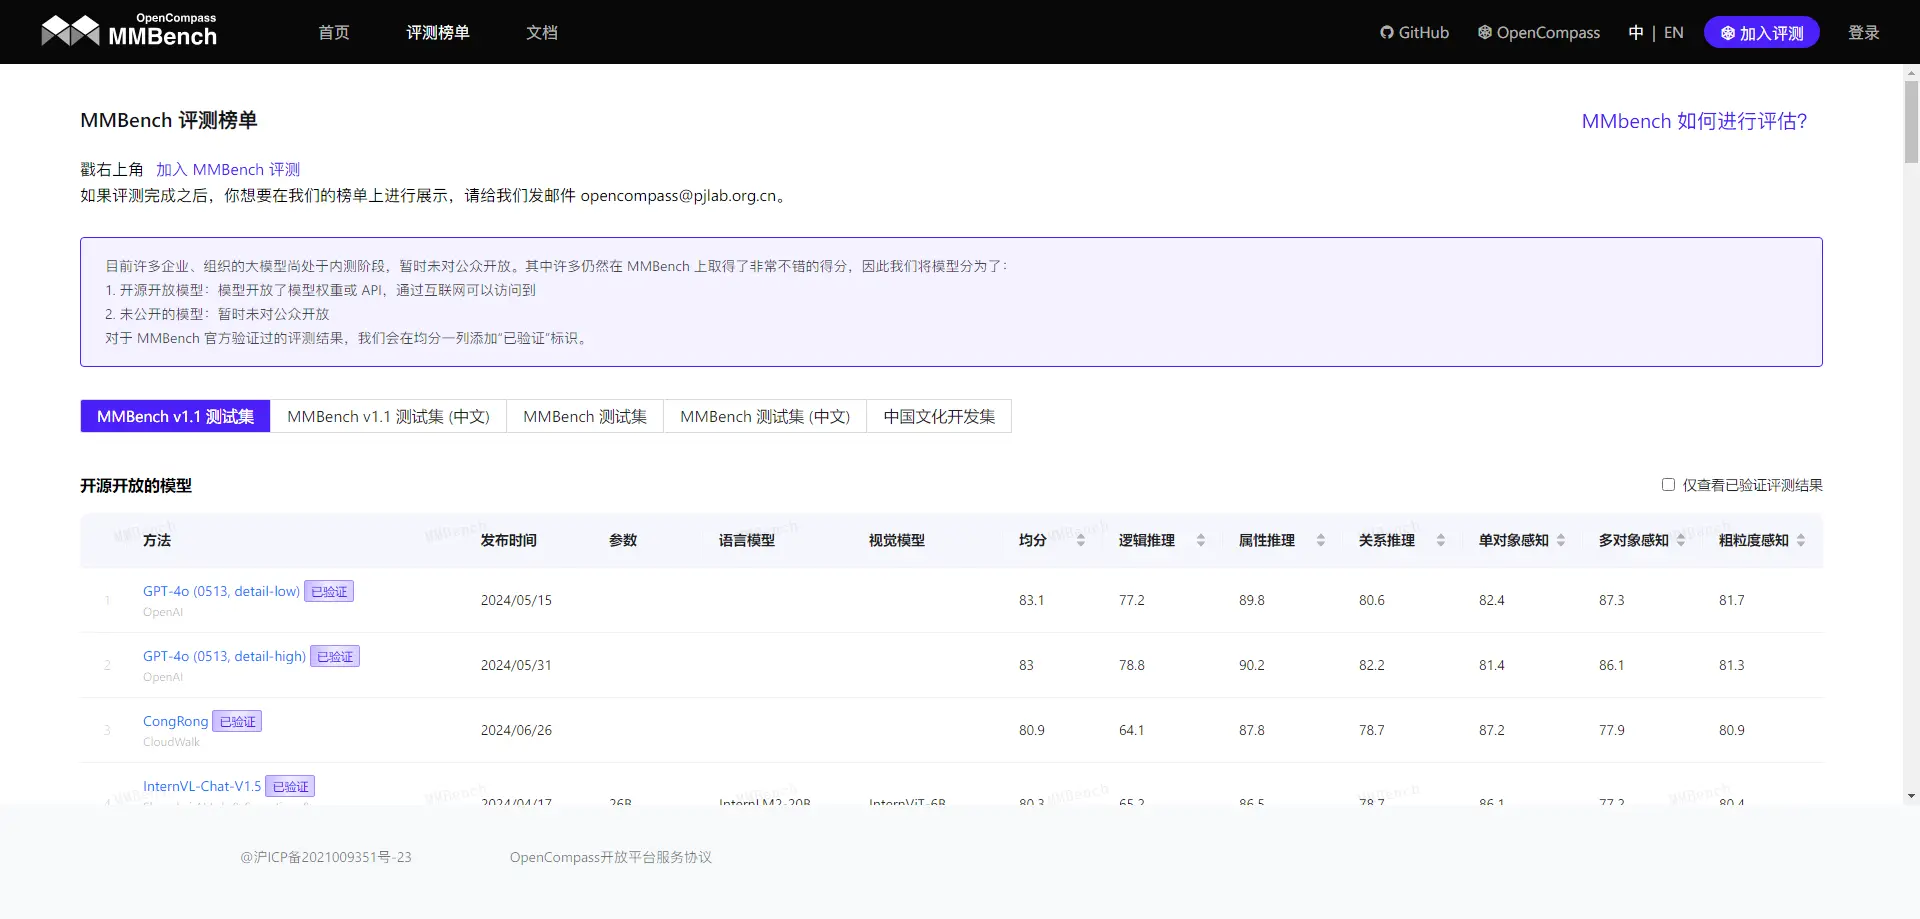Click 属性推理 value 90.2
This screenshot has width=1920, height=919.
coord(1252,665)
